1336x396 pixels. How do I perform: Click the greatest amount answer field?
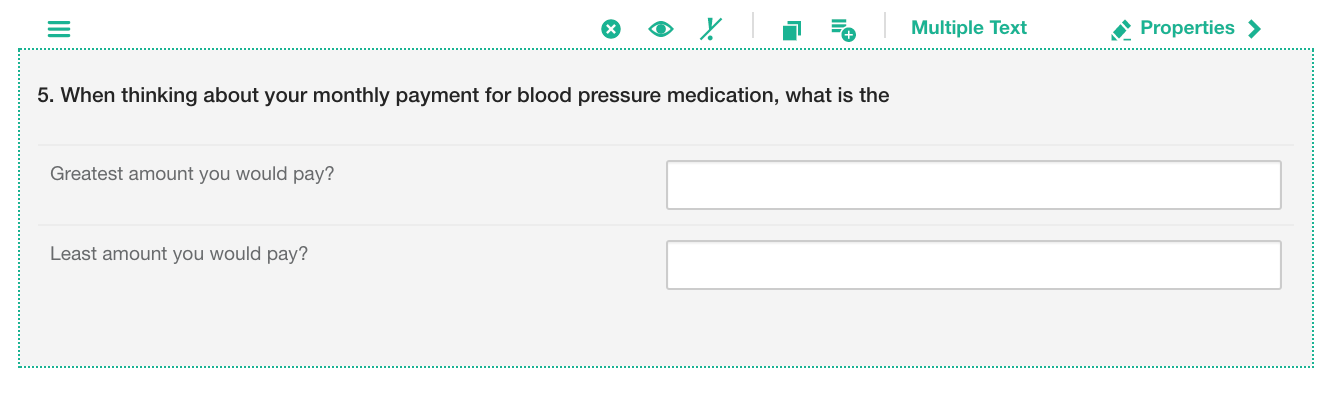click(x=974, y=185)
